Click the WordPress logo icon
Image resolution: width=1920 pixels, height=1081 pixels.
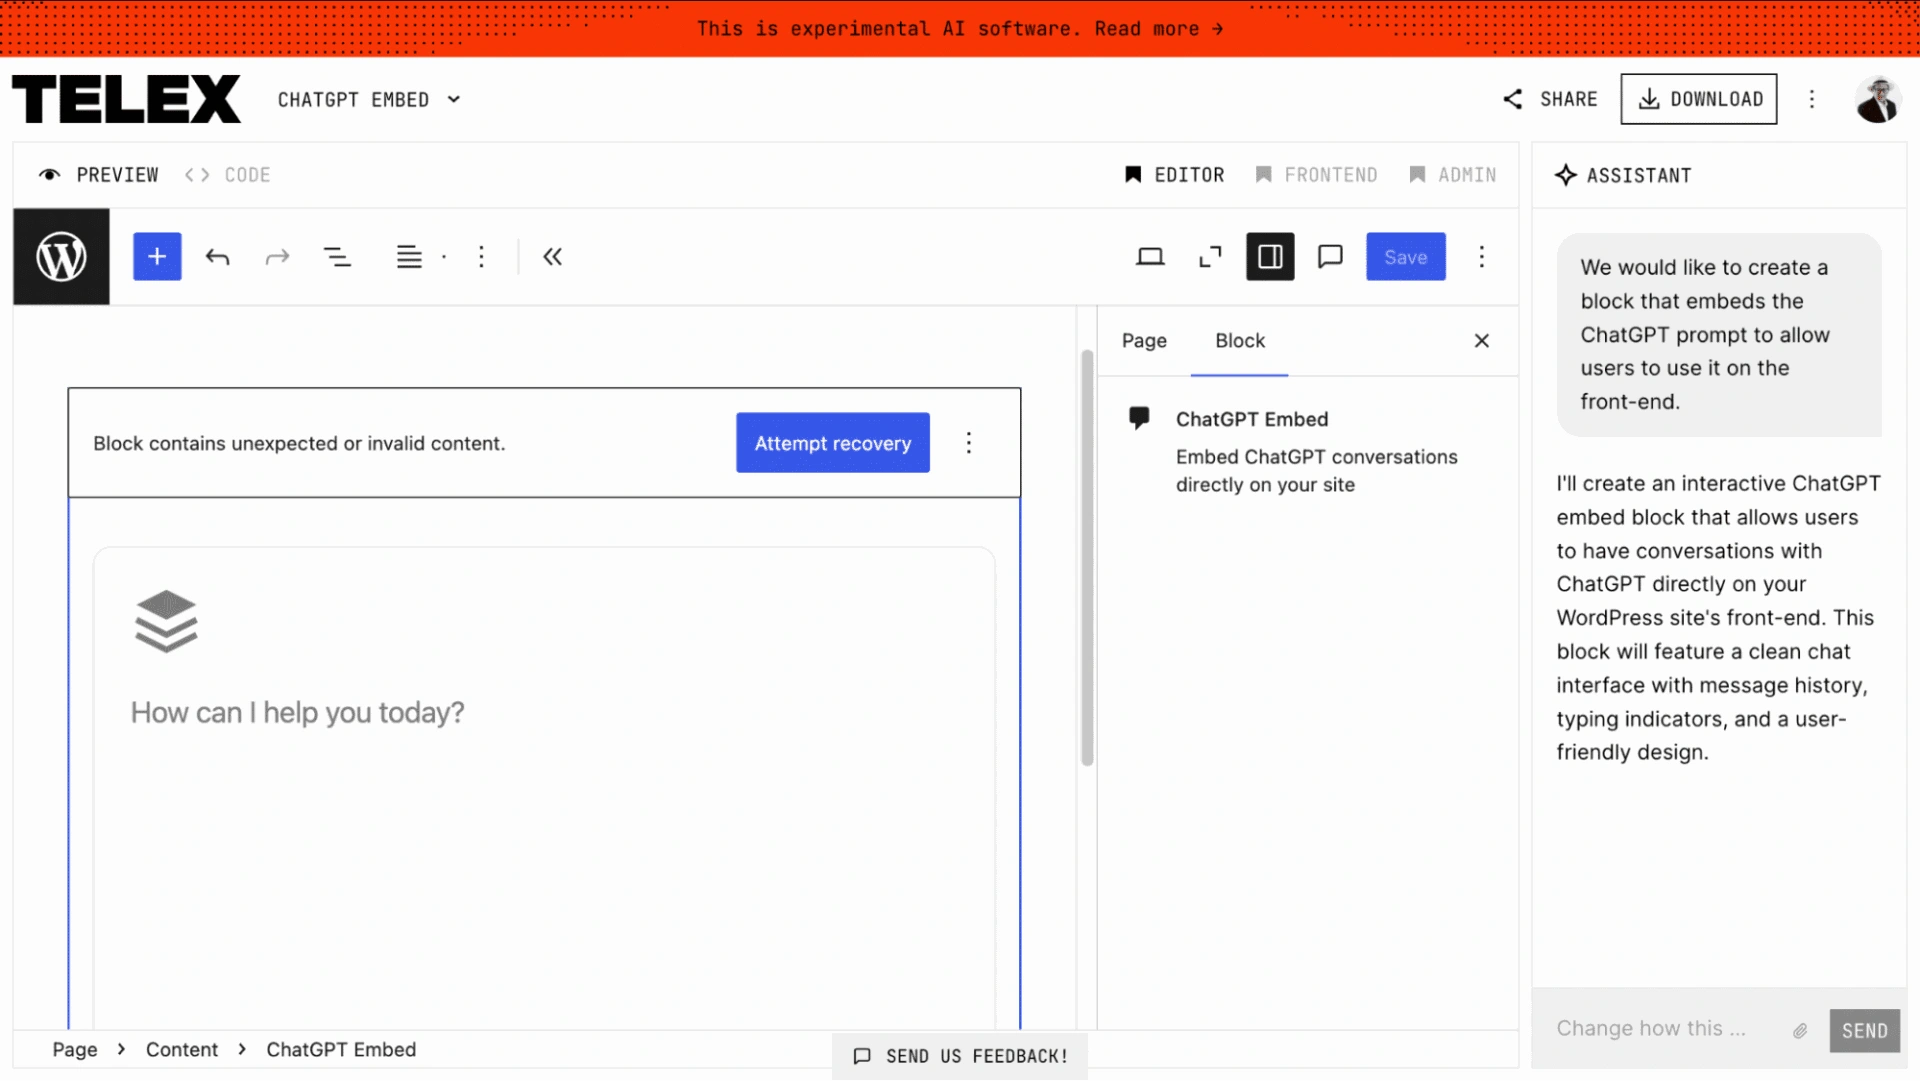tap(61, 257)
